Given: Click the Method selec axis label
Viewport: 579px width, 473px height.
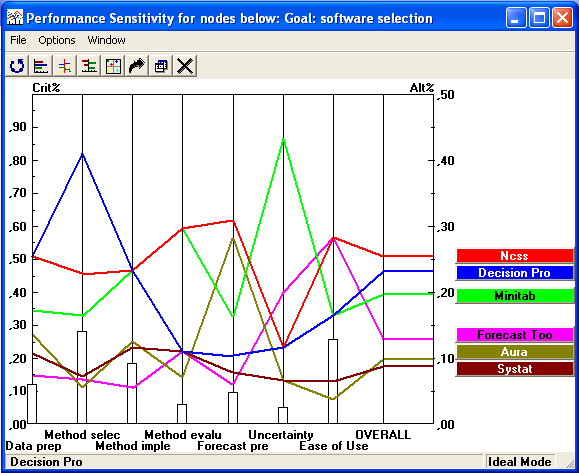Looking at the screenshot, I should click(82, 435).
